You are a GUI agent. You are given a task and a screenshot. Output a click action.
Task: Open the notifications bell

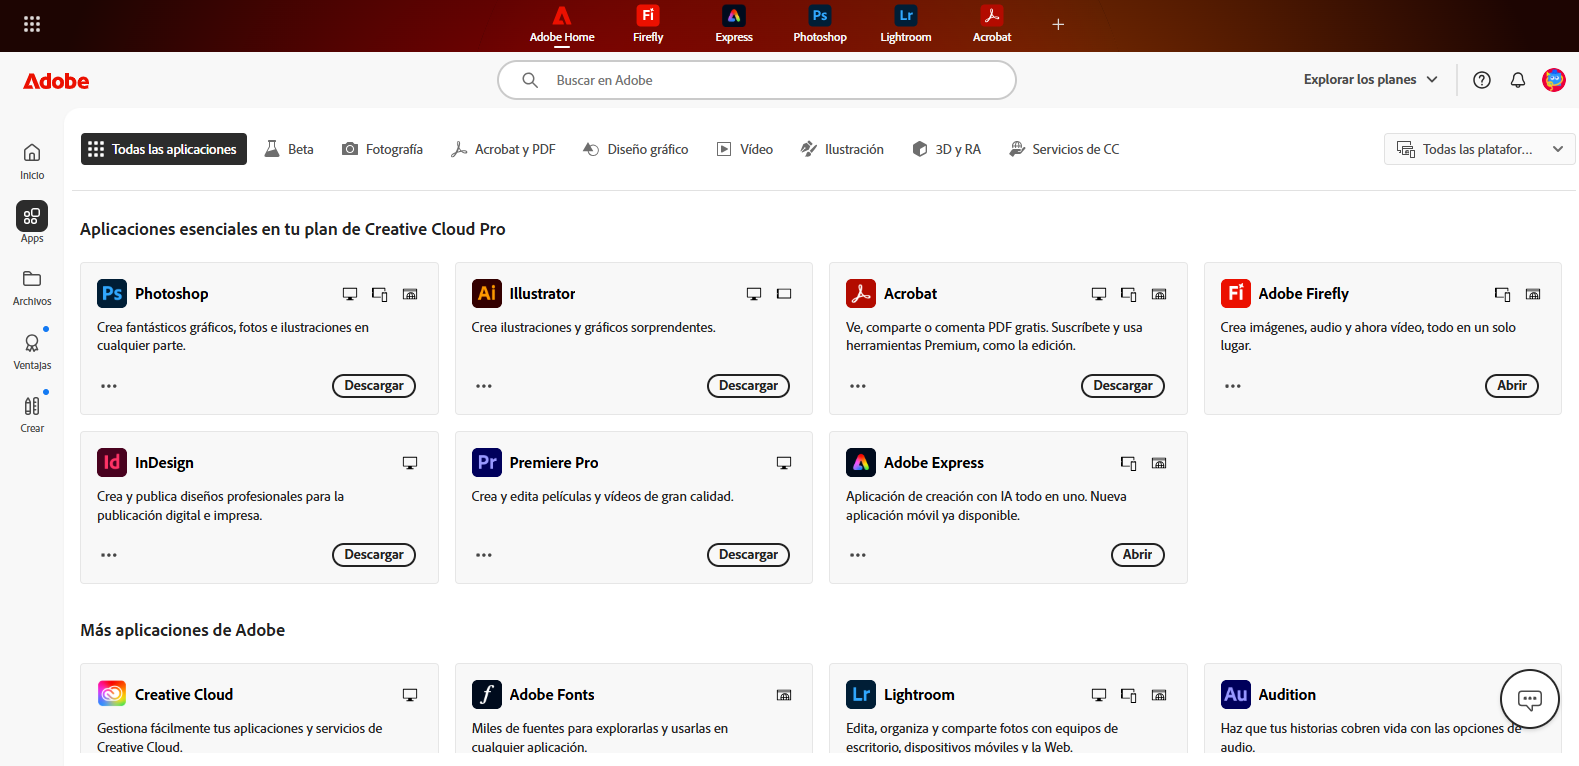coord(1518,80)
